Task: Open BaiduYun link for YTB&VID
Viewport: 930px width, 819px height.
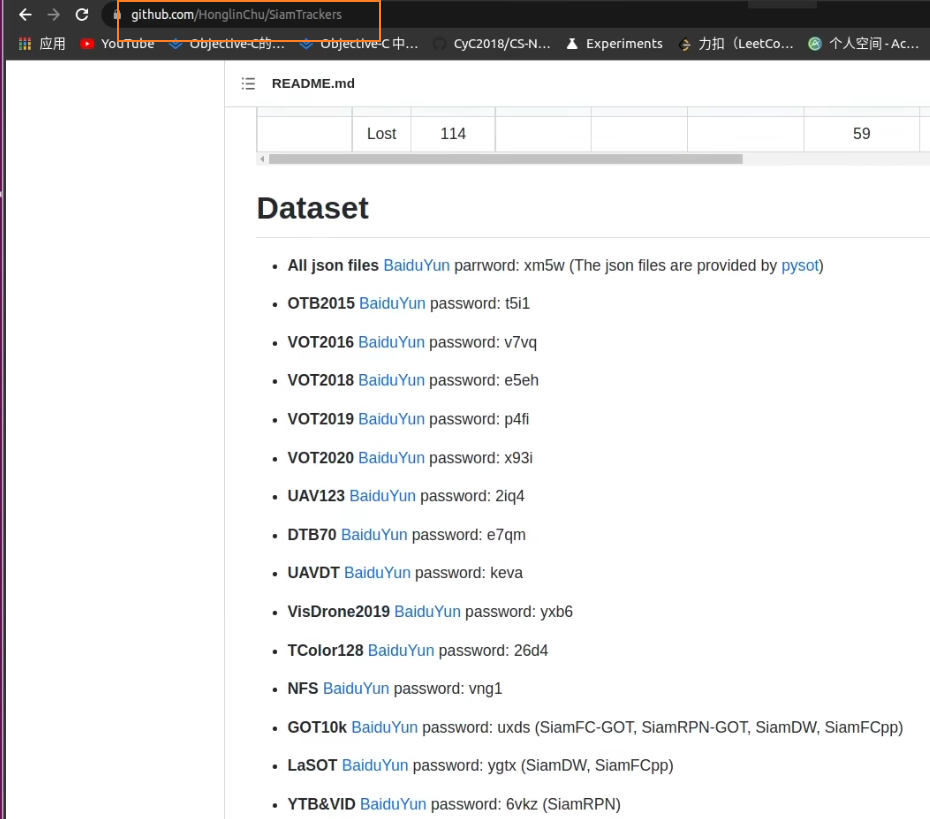Action: [x=393, y=804]
